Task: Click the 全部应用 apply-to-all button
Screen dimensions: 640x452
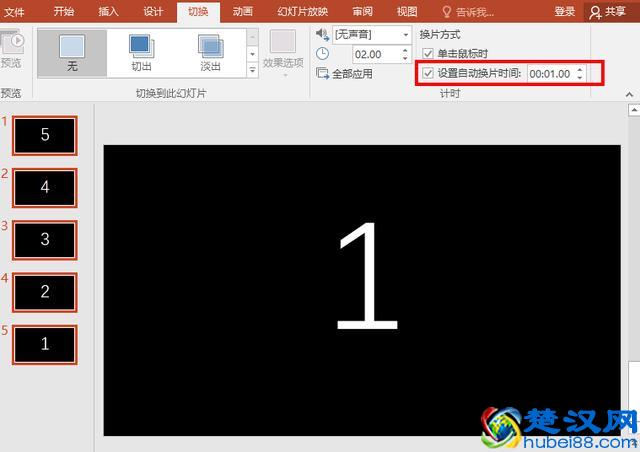Action: pos(344,74)
